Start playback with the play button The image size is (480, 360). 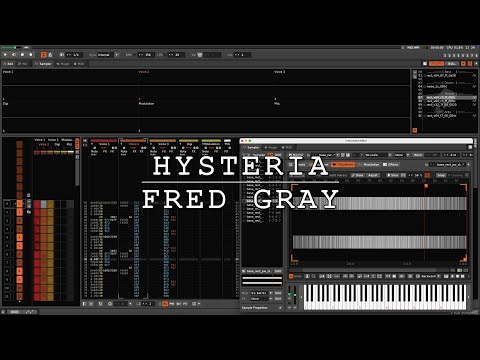click(5, 55)
